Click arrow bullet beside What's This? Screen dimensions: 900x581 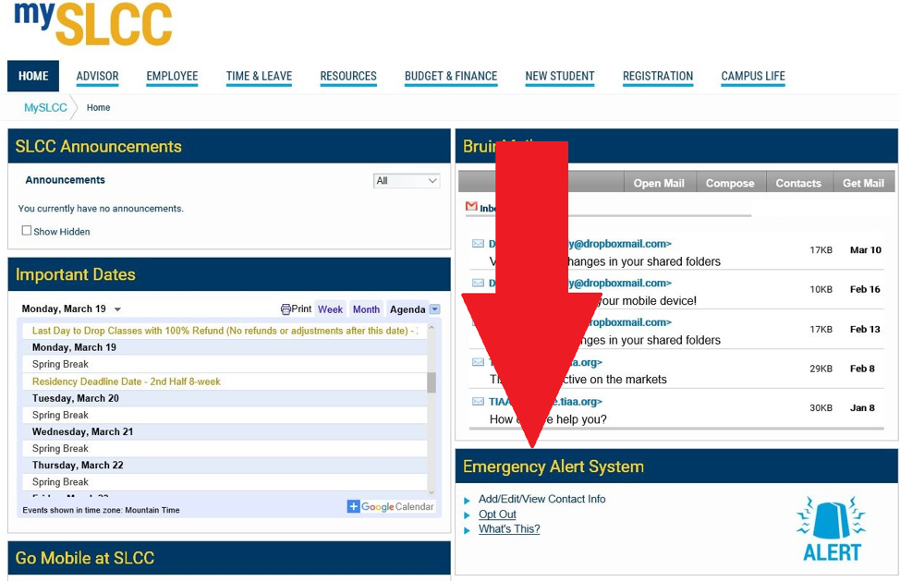tap(467, 530)
